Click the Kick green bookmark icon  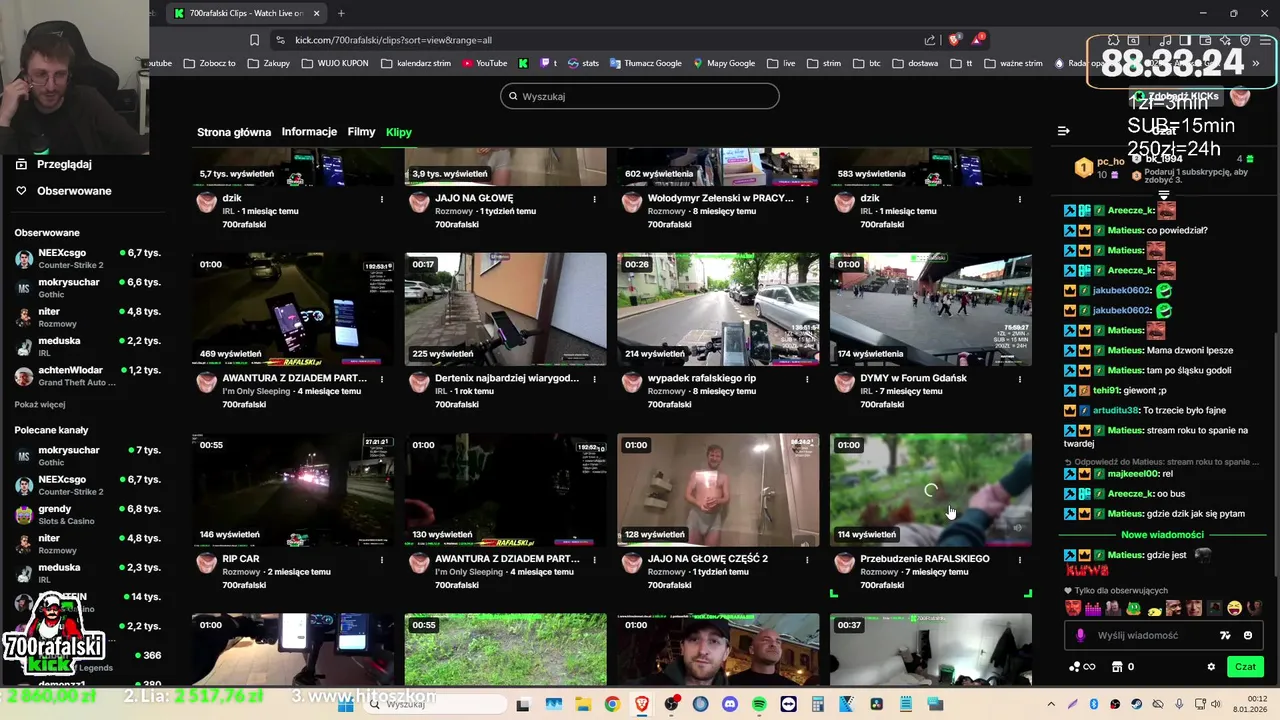pos(523,63)
